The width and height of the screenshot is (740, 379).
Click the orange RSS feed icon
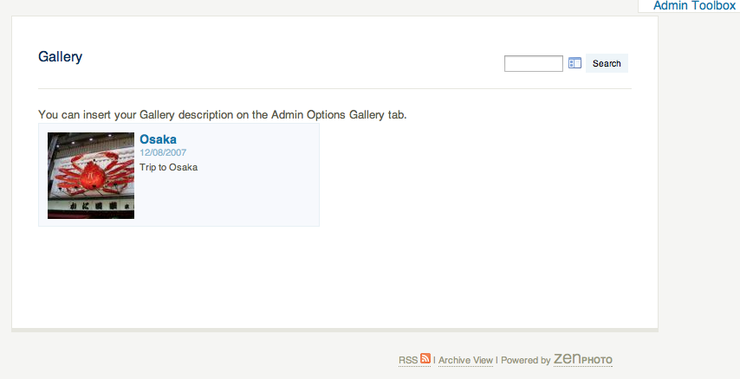point(425,358)
